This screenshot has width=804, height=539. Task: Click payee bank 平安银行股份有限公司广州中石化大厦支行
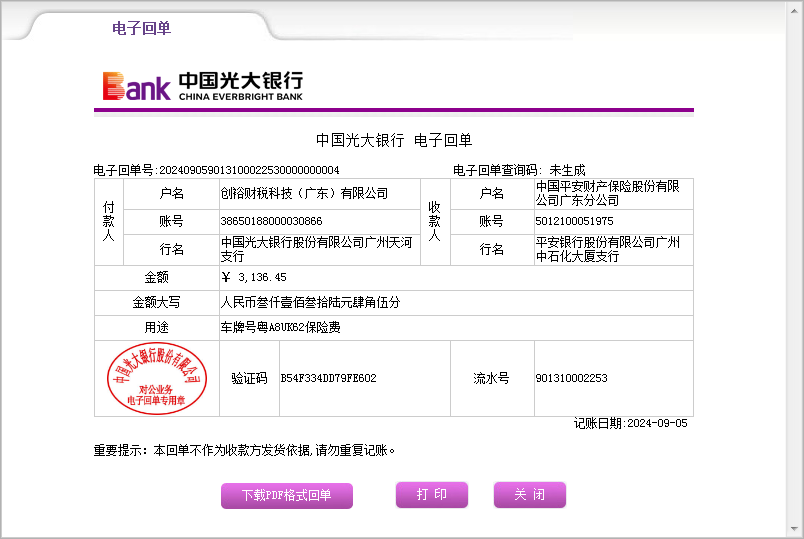point(608,249)
